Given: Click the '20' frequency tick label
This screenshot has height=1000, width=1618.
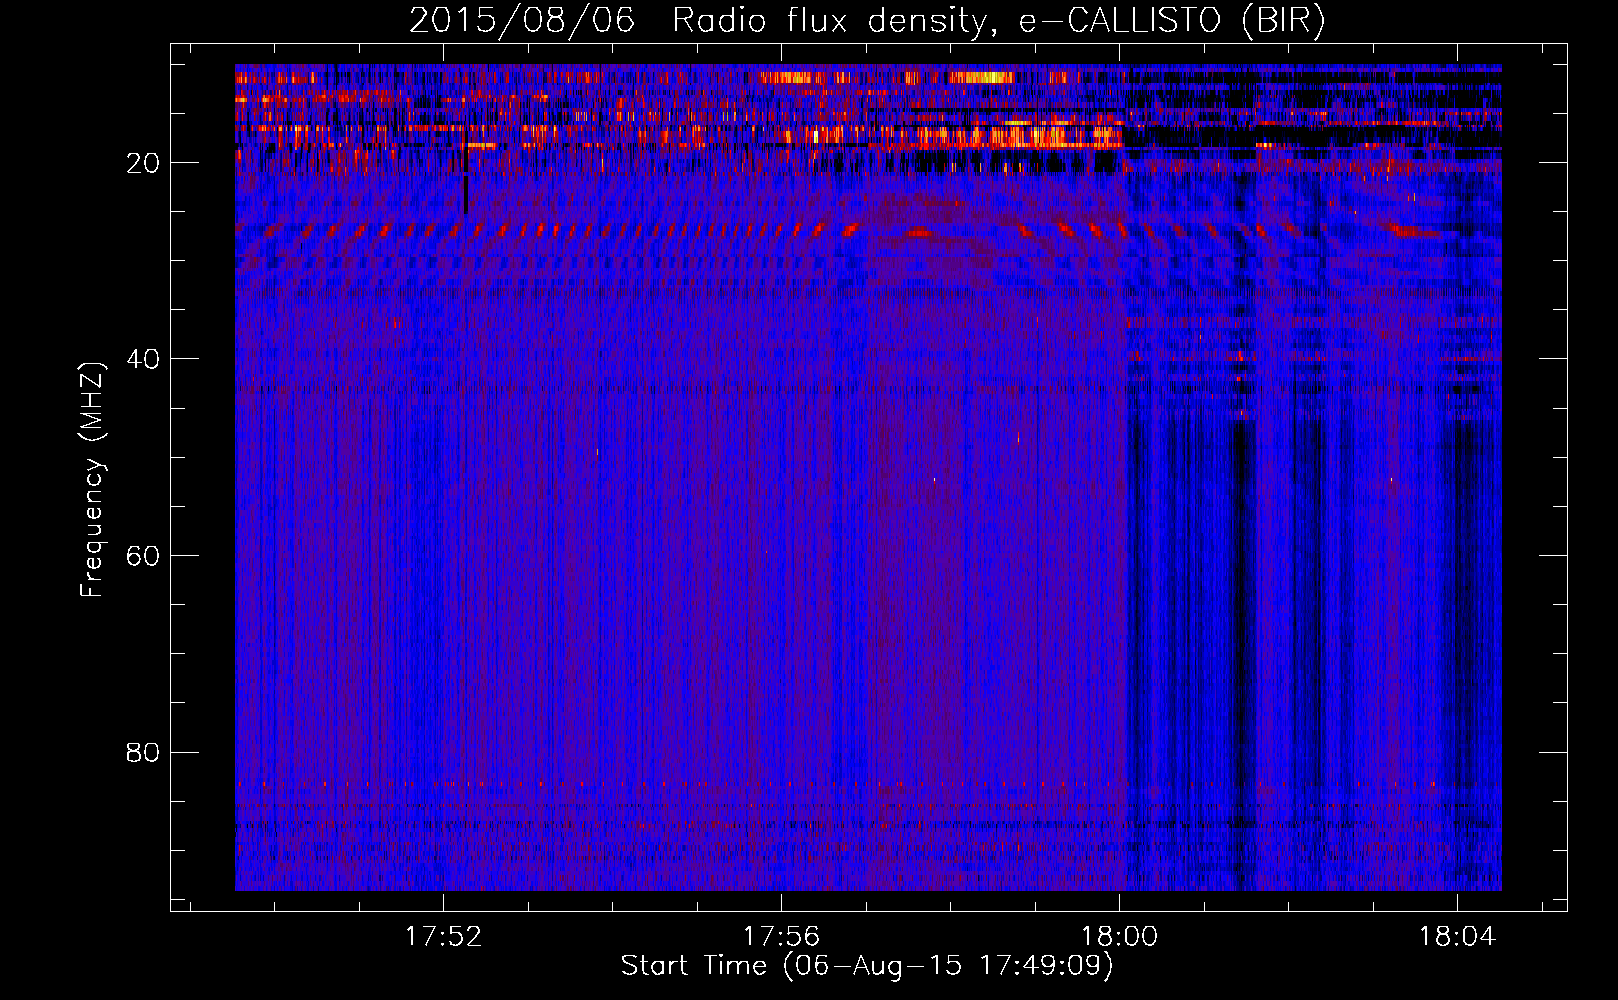Looking at the screenshot, I should (143, 163).
